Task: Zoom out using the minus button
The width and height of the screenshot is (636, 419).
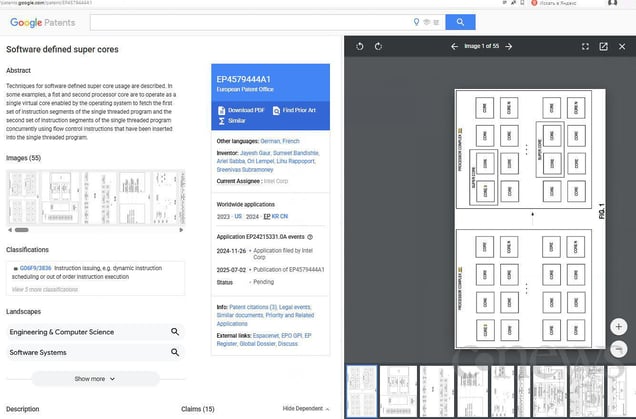Action: (619, 348)
